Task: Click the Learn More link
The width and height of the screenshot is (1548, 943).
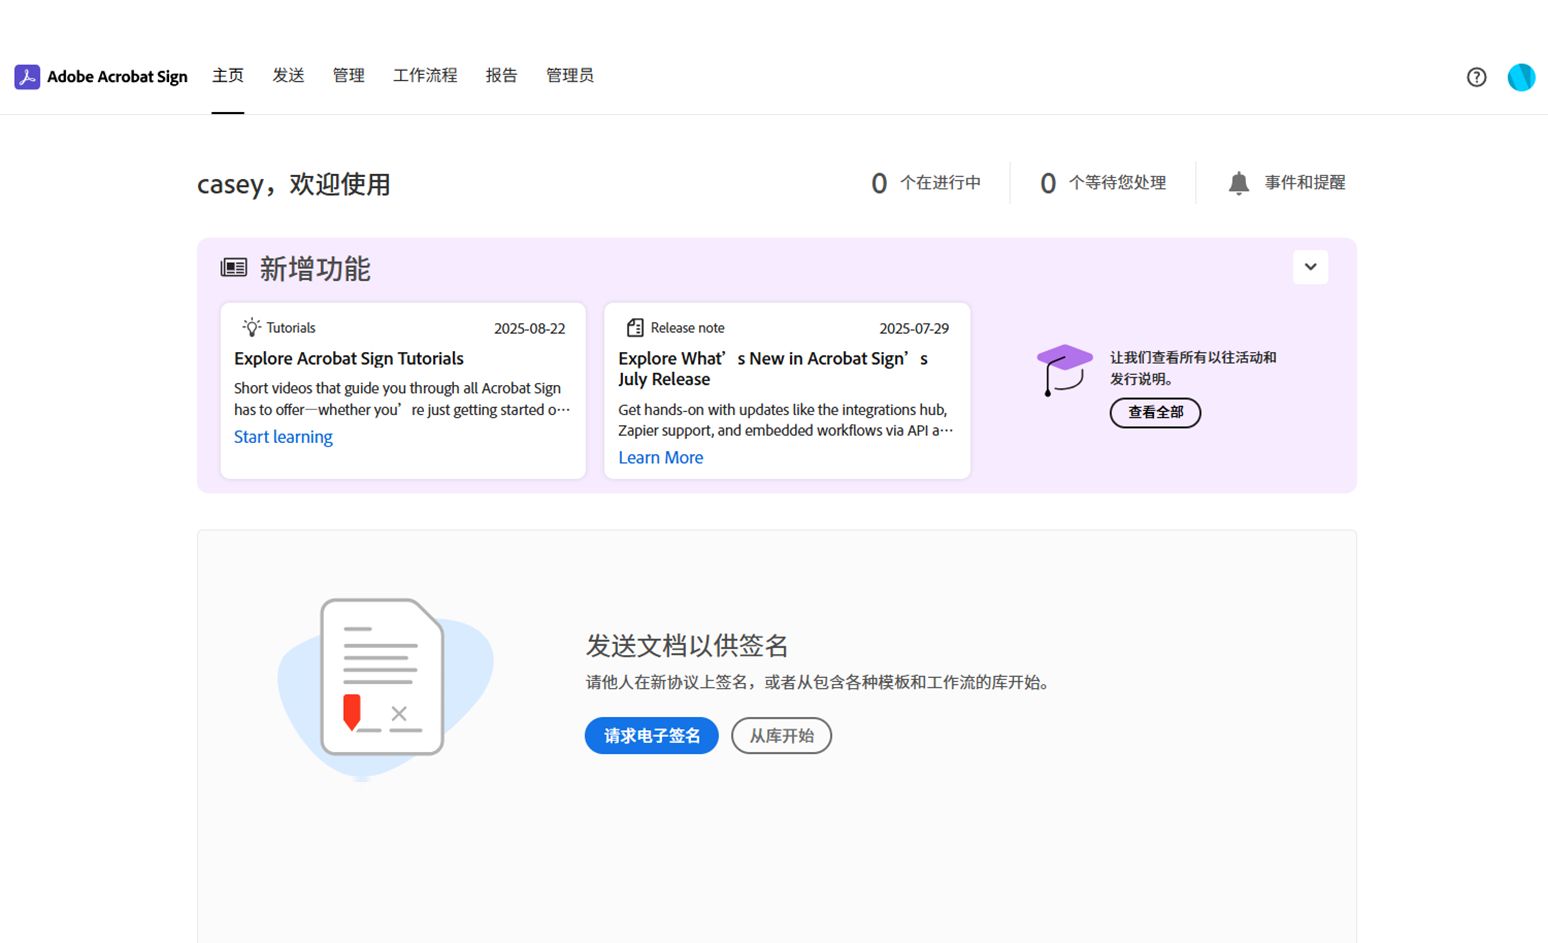Action: (x=661, y=458)
